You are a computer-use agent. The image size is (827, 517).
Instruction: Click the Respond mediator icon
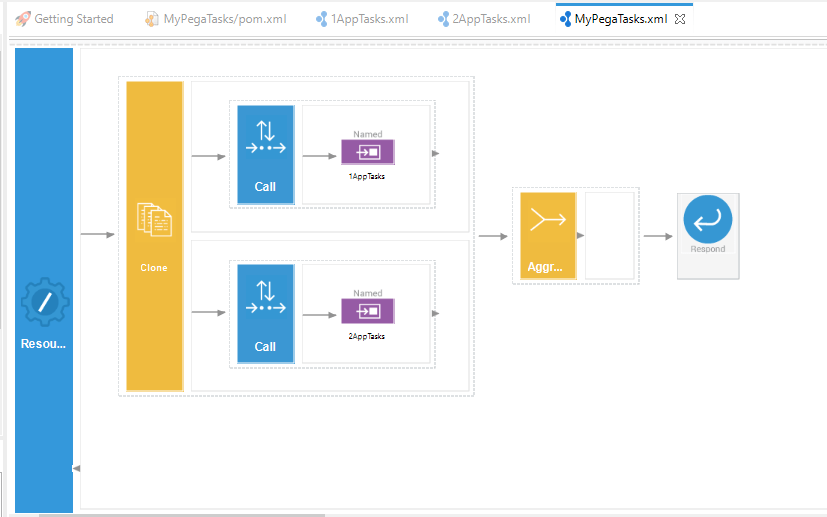click(707, 222)
